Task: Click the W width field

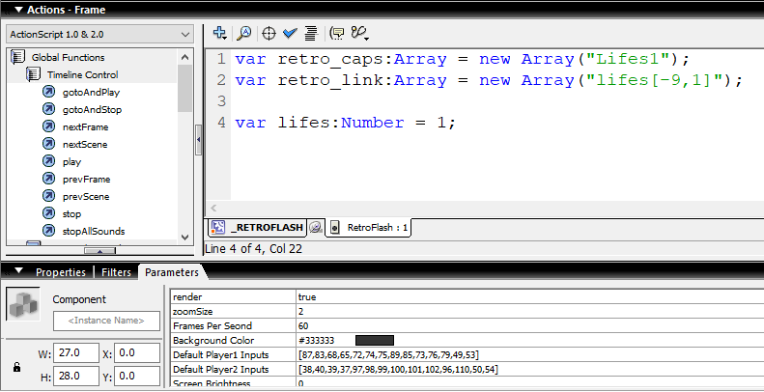Action: 76,353
